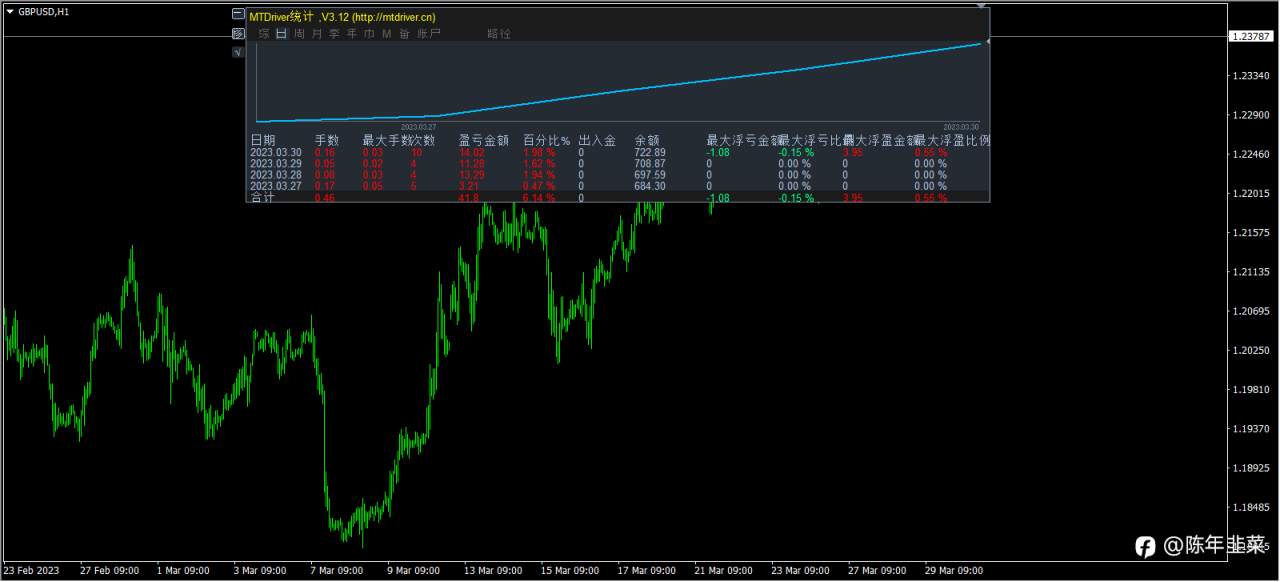The height and width of the screenshot is (582, 1280).
Task: Click profit amount 3.21
Action: [x=469, y=186]
